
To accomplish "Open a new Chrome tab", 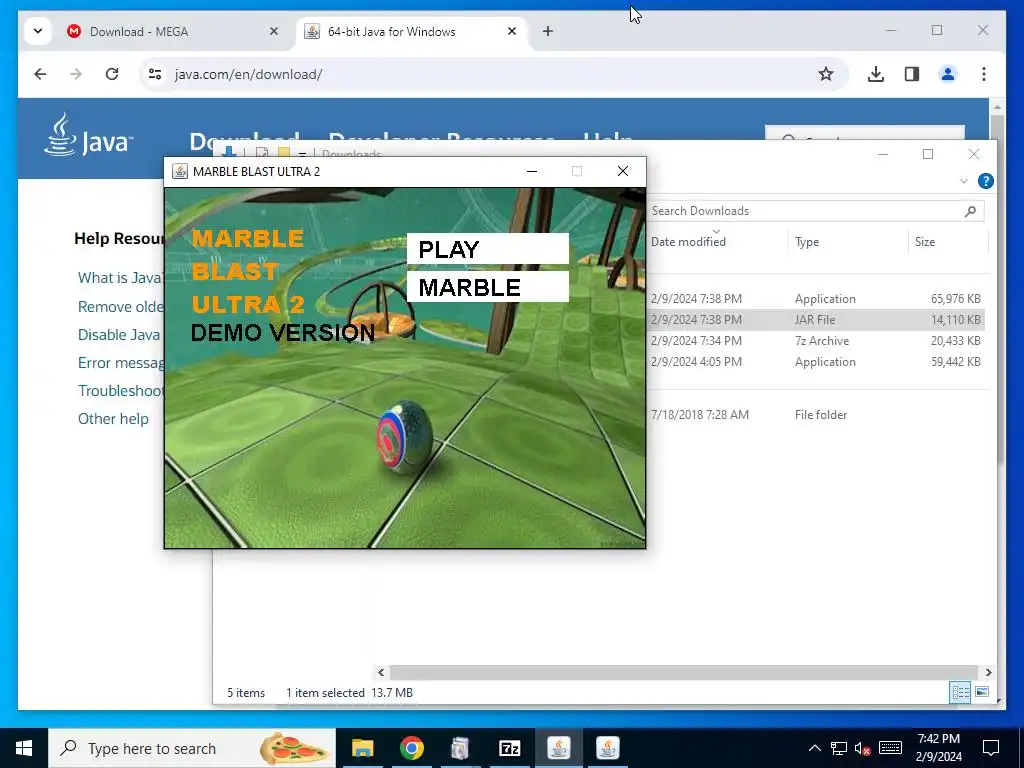I will [x=548, y=31].
